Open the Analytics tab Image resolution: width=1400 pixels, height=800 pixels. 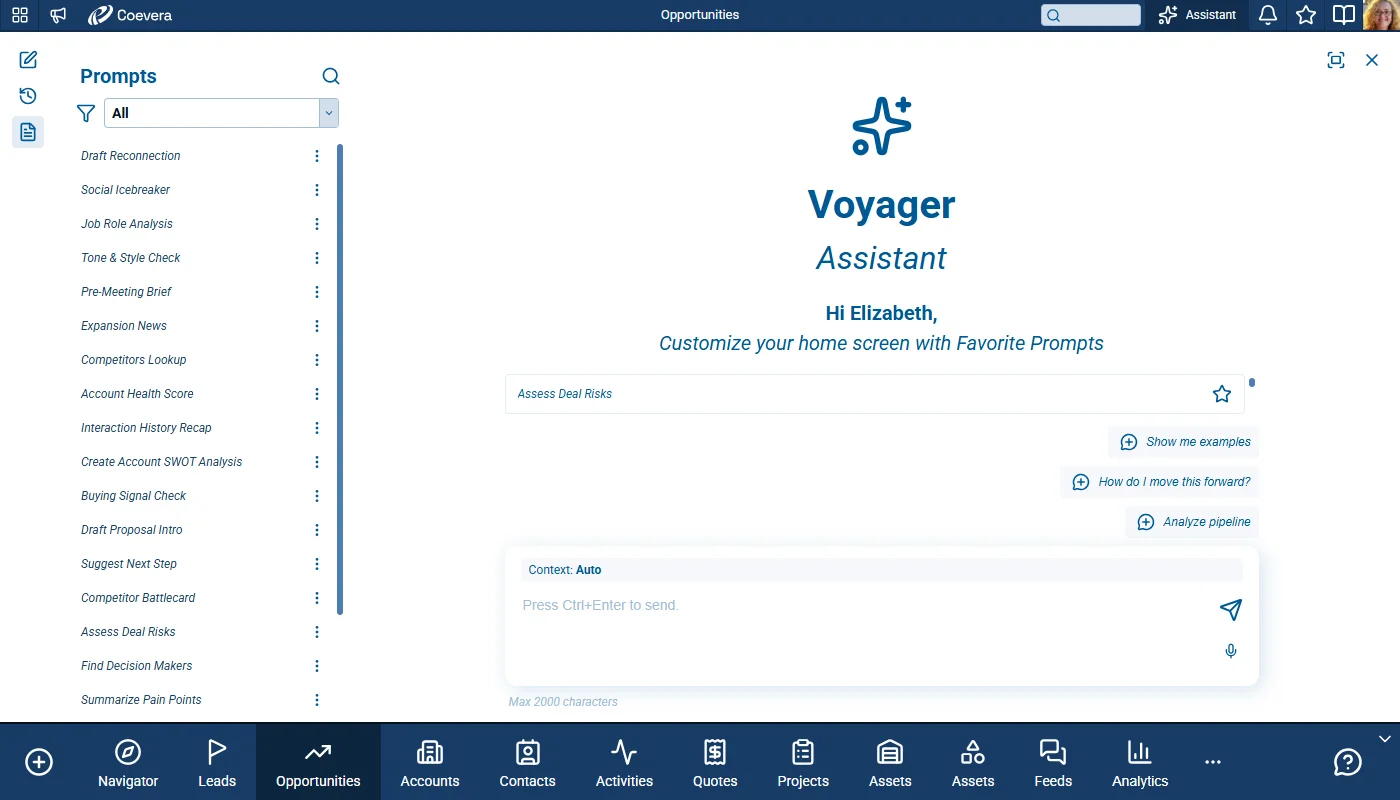point(1140,763)
